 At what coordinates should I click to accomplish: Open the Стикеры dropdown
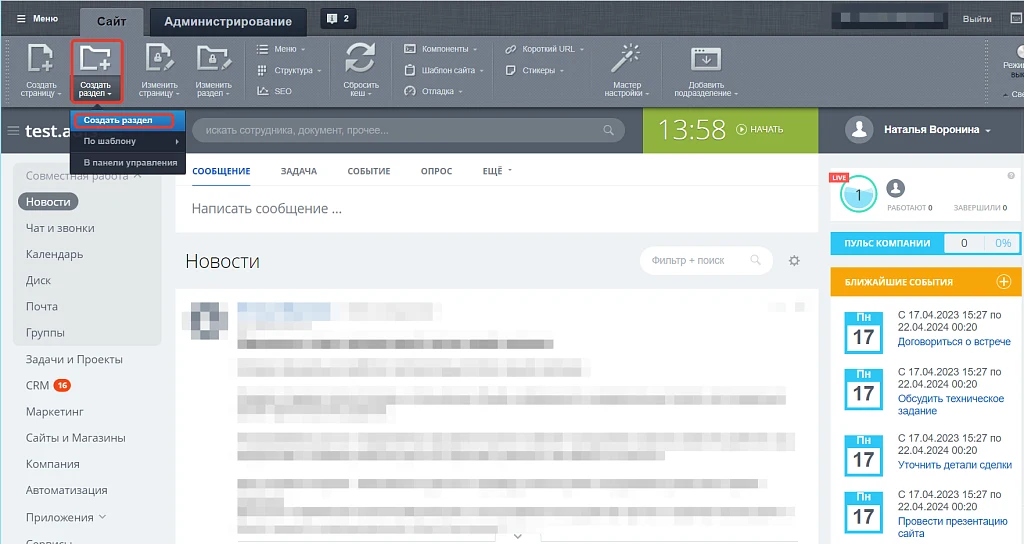tap(535, 70)
